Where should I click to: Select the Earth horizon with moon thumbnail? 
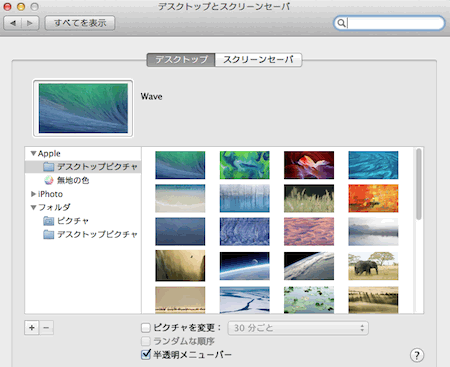tap(244, 266)
